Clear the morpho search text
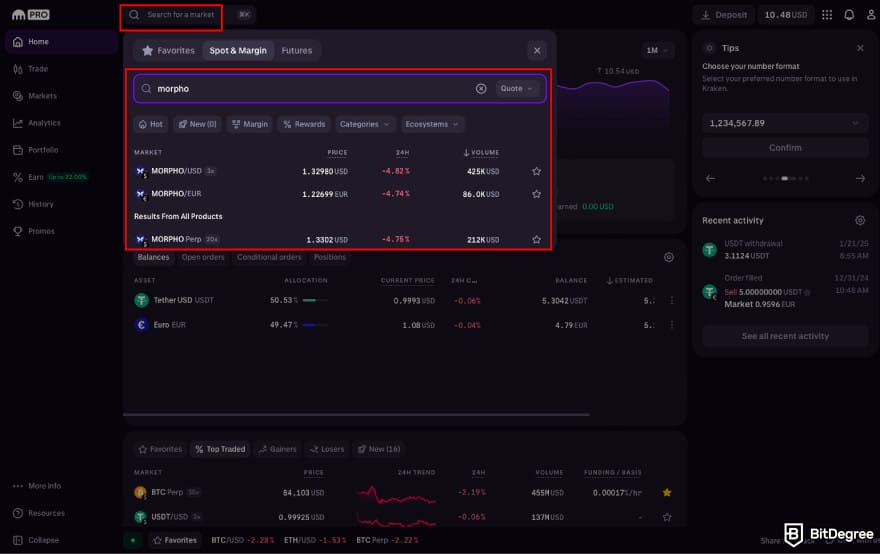The height and width of the screenshot is (554, 880). coord(481,89)
